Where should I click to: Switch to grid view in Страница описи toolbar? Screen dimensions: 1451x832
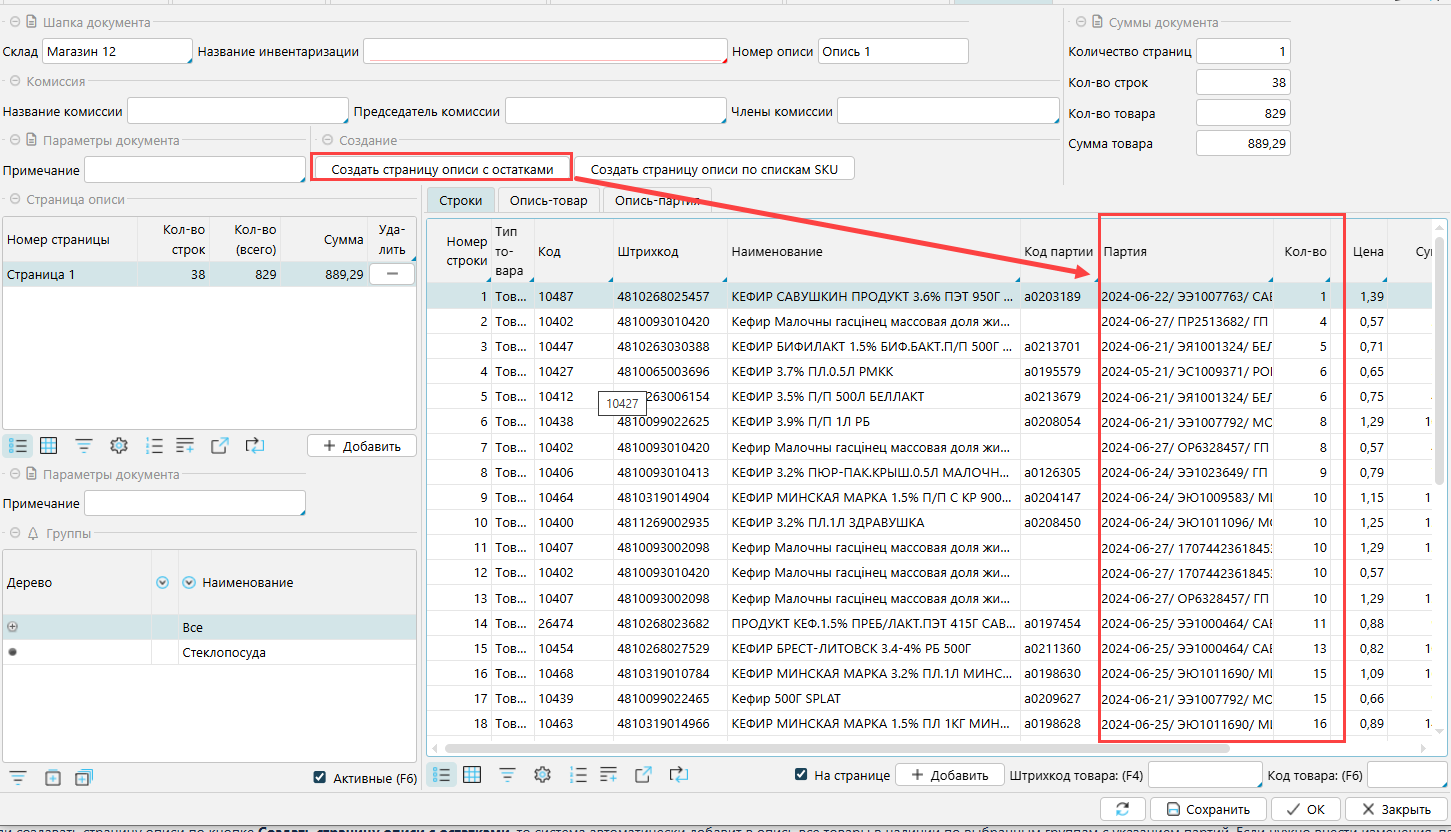(49, 446)
